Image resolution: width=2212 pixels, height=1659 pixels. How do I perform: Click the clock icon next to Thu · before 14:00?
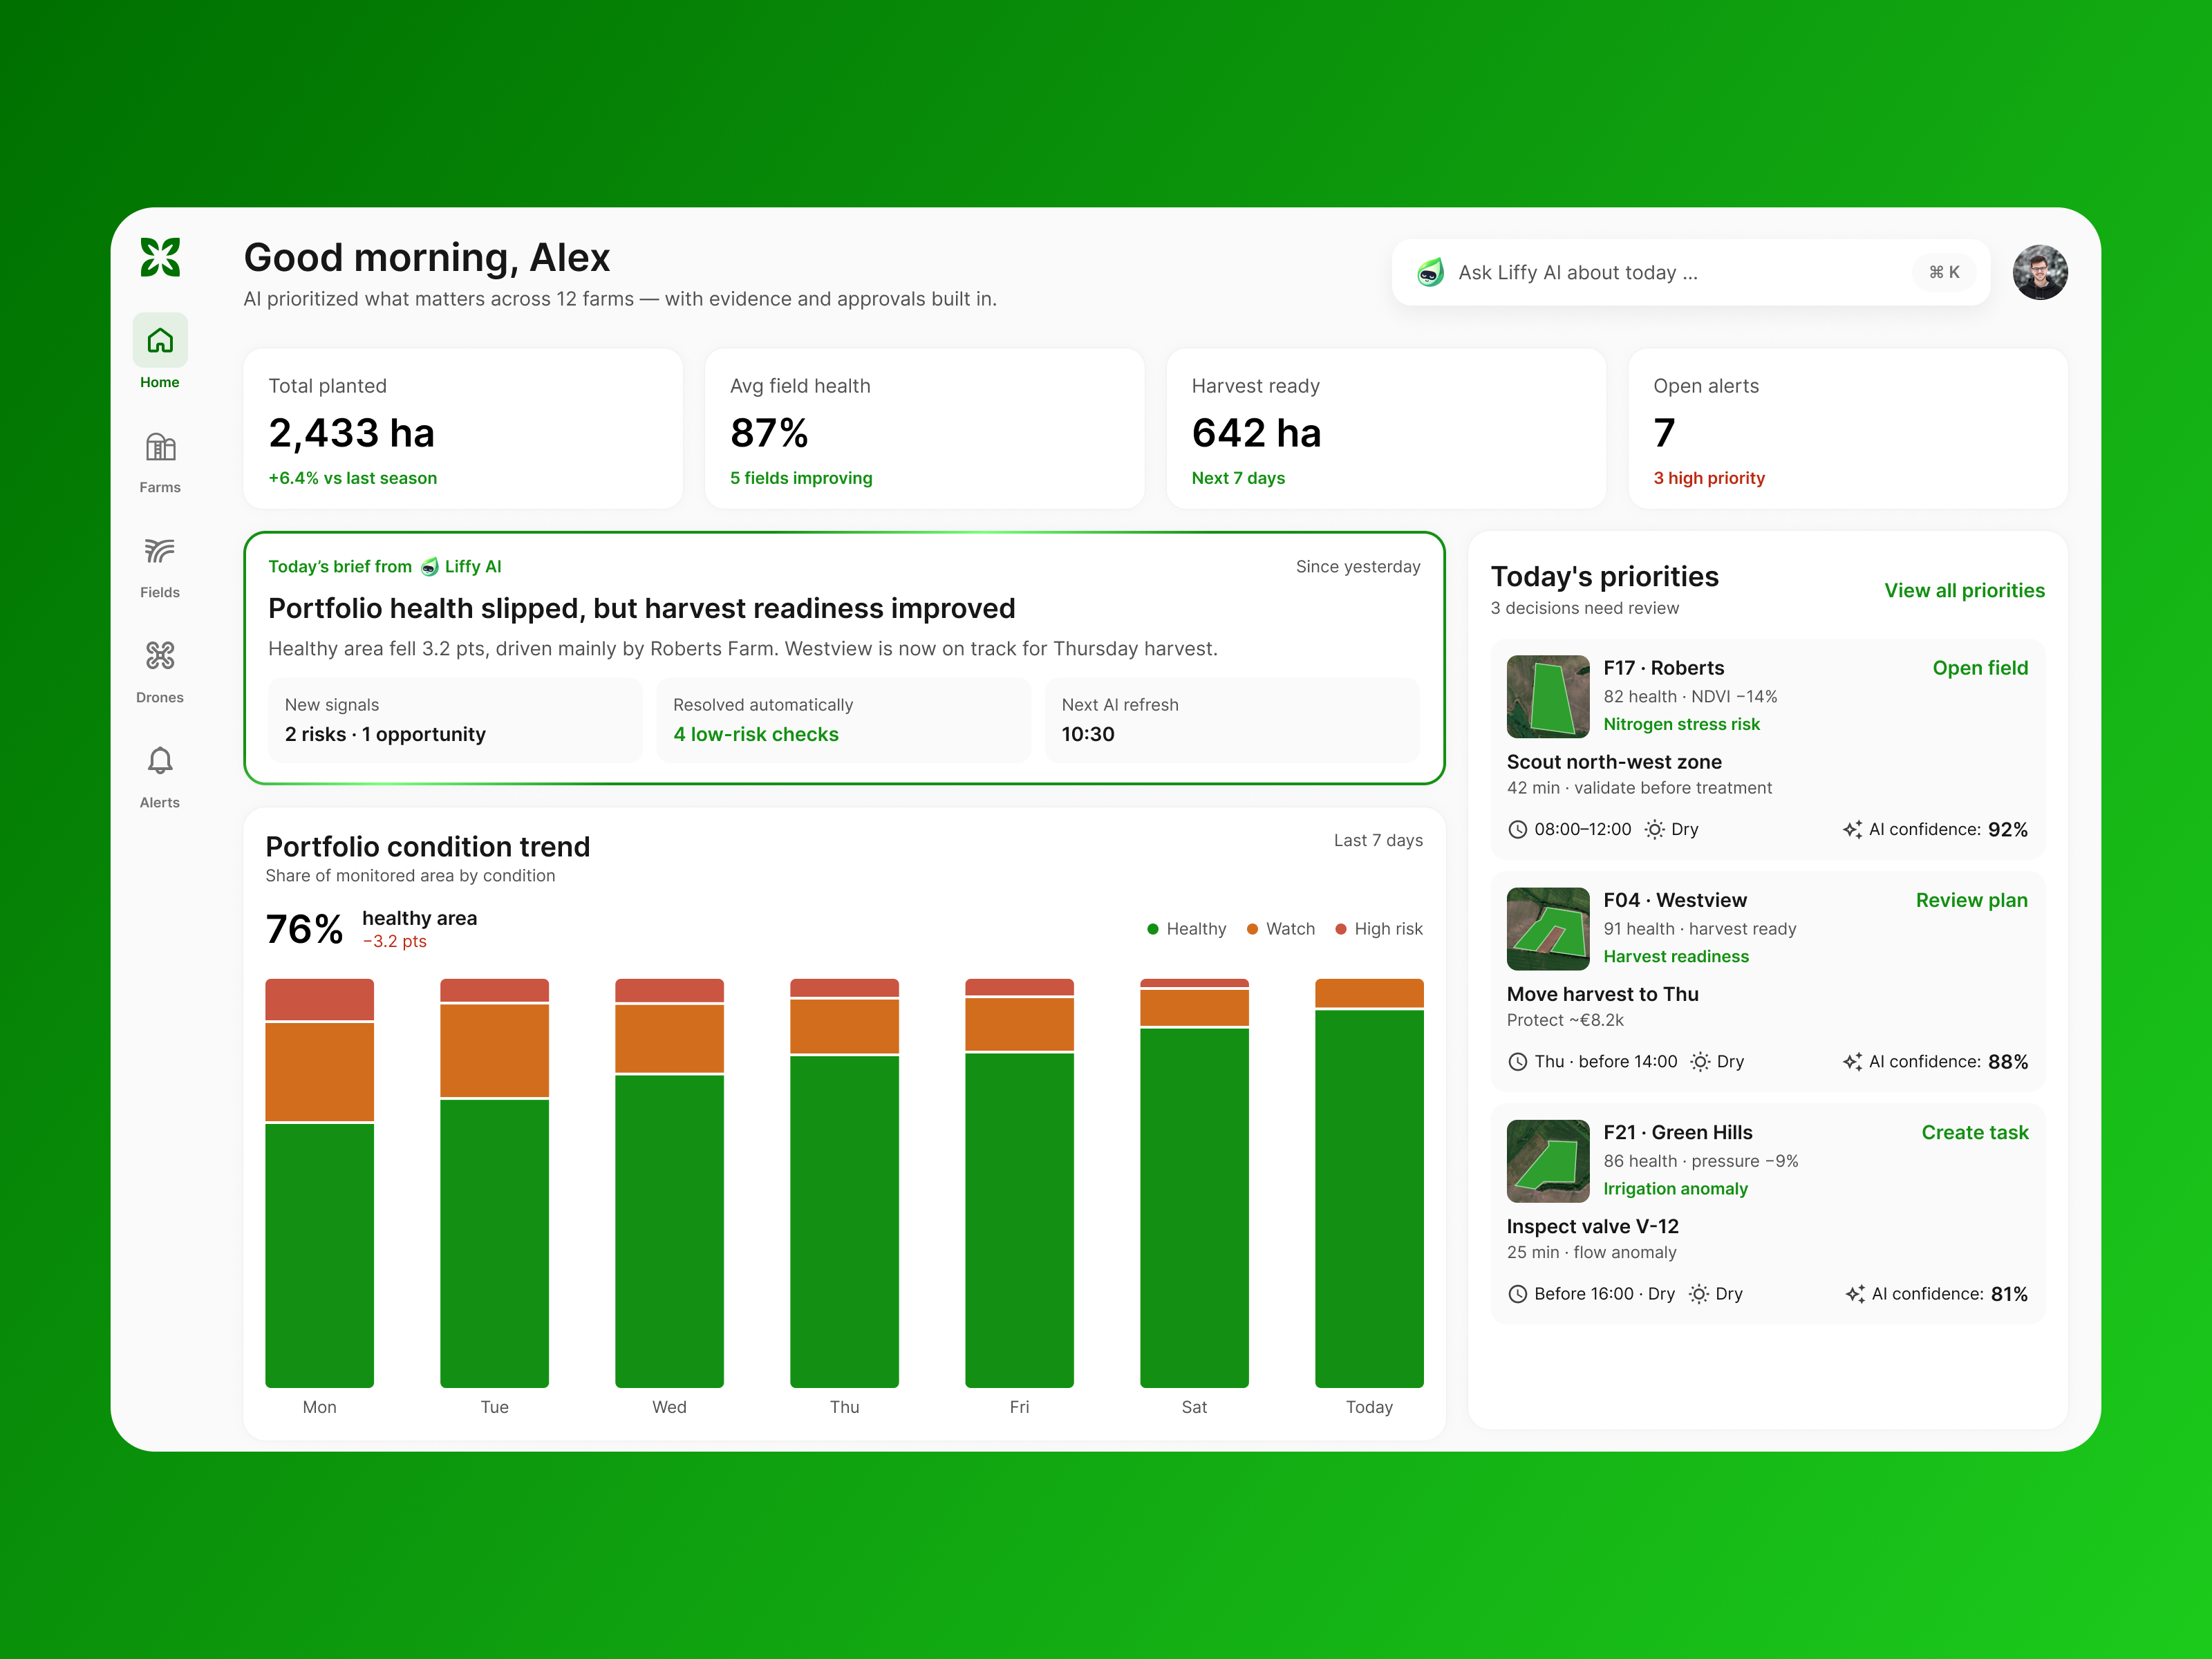click(1517, 1062)
